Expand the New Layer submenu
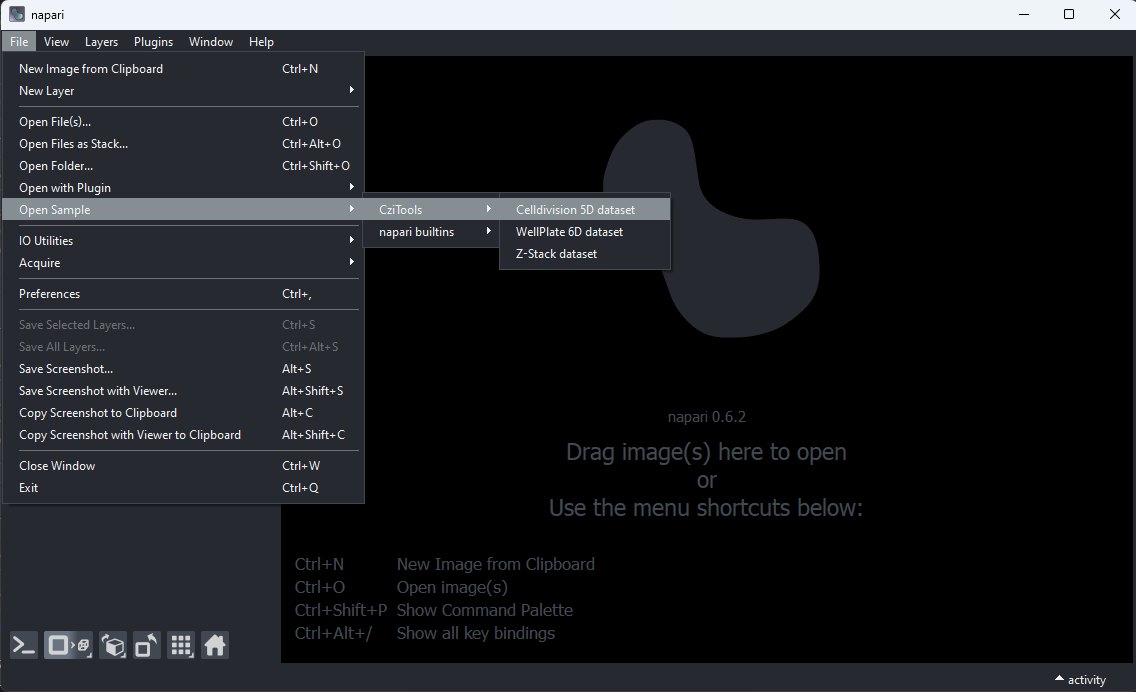Image resolution: width=1136 pixels, height=692 pixels. click(x=183, y=91)
